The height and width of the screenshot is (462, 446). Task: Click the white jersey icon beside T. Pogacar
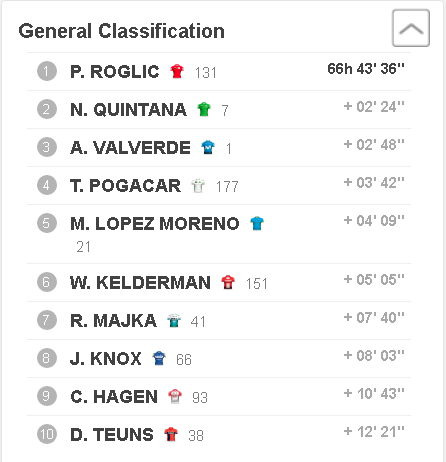pos(198,186)
